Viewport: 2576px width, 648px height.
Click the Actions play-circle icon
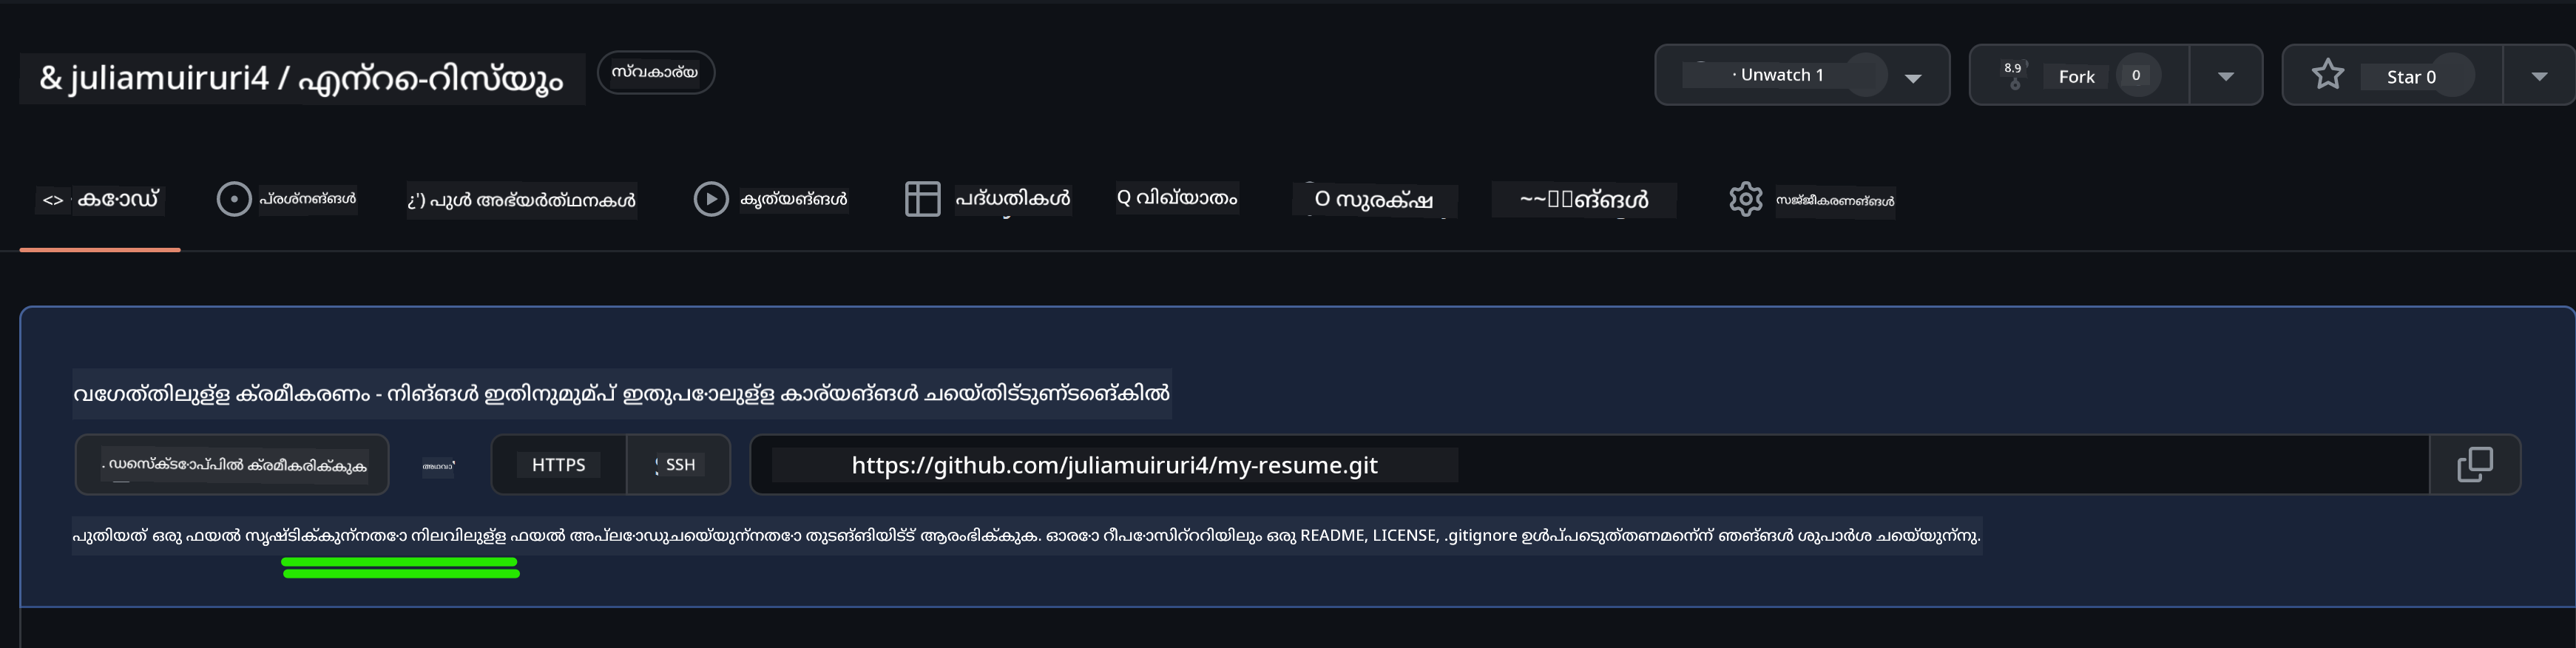pyautogui.click(x=711, y=199)
